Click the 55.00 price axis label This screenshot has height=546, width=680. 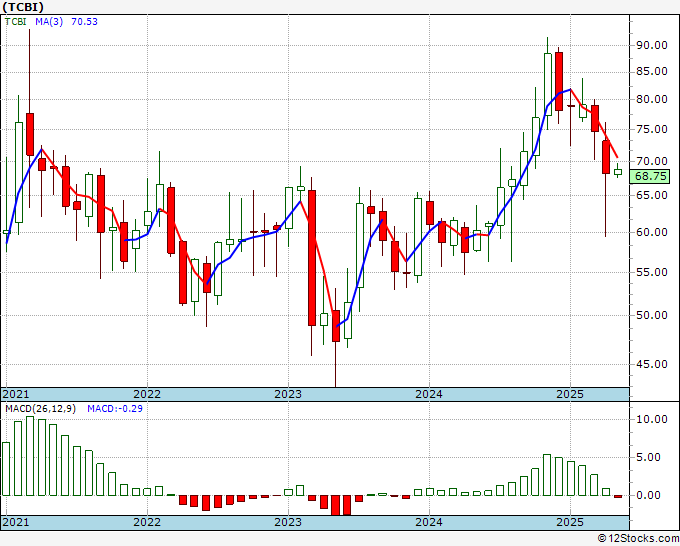pyautogui.click(x=651, y=272)
